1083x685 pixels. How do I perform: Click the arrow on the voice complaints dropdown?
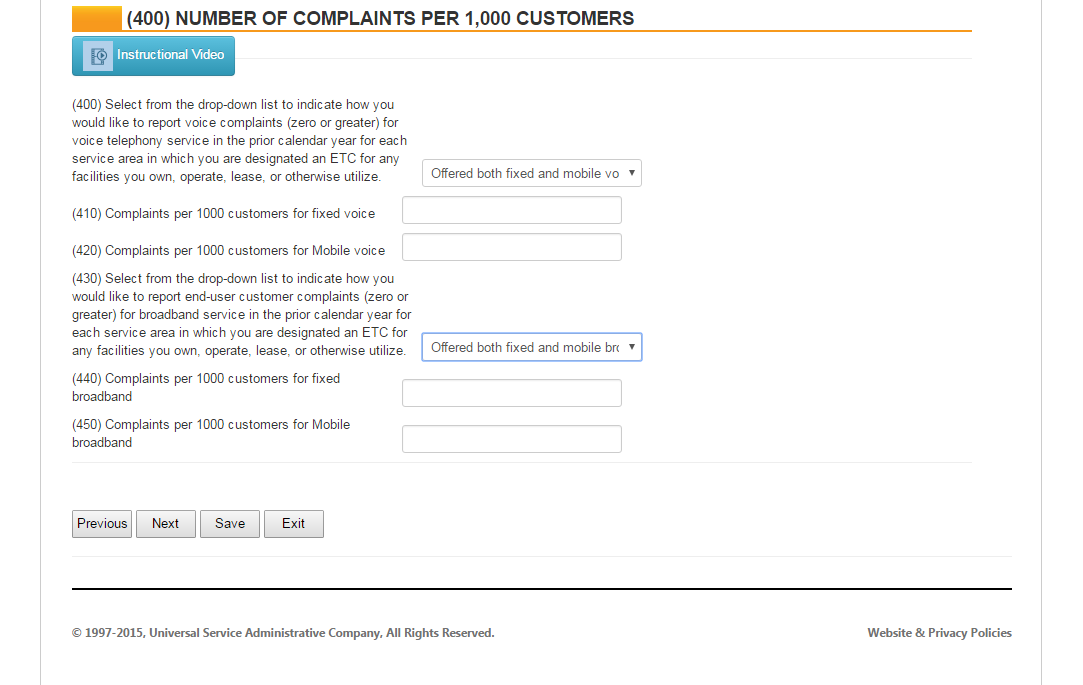(631, 173)
